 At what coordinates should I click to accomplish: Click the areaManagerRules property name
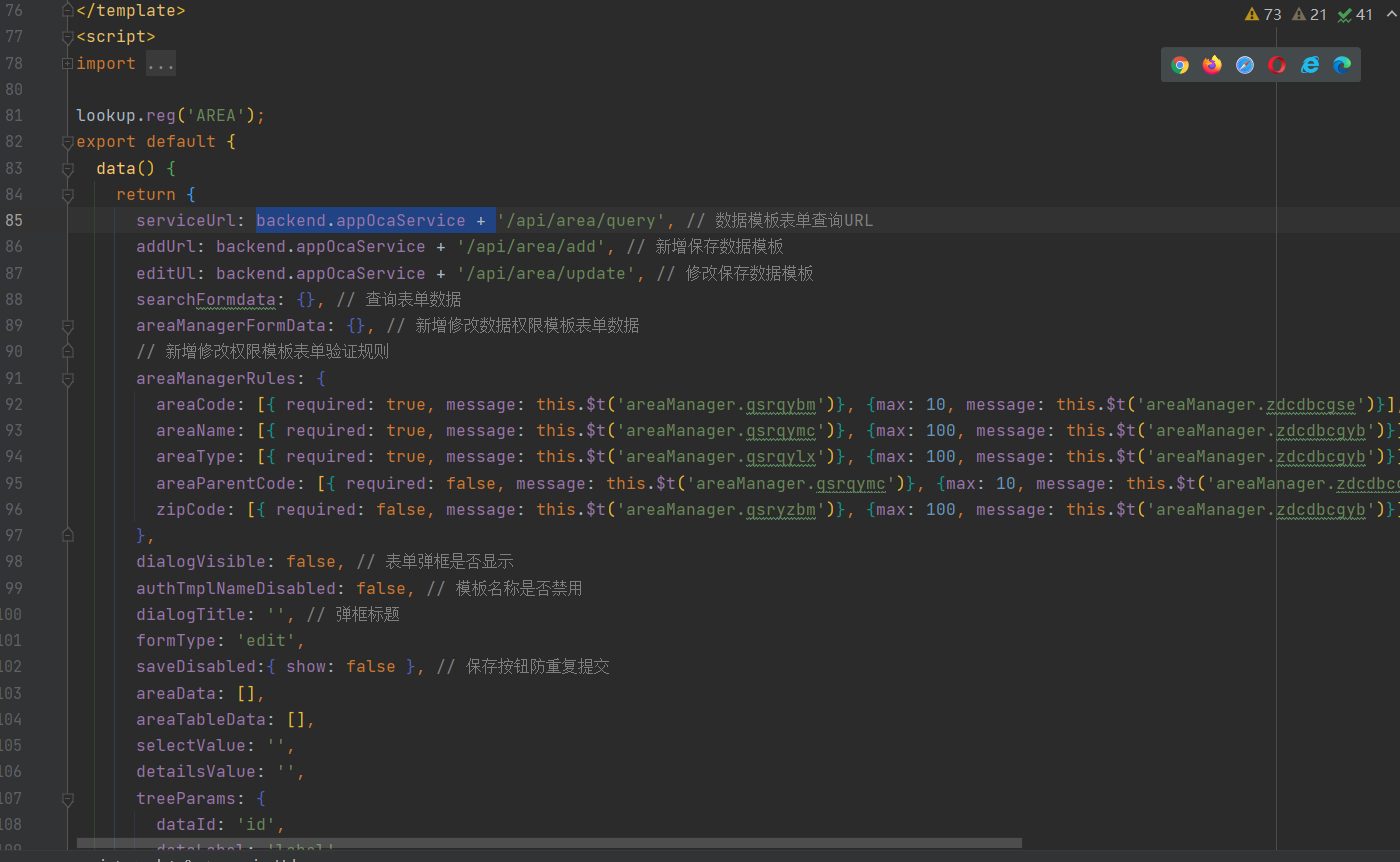coord(216,378)
